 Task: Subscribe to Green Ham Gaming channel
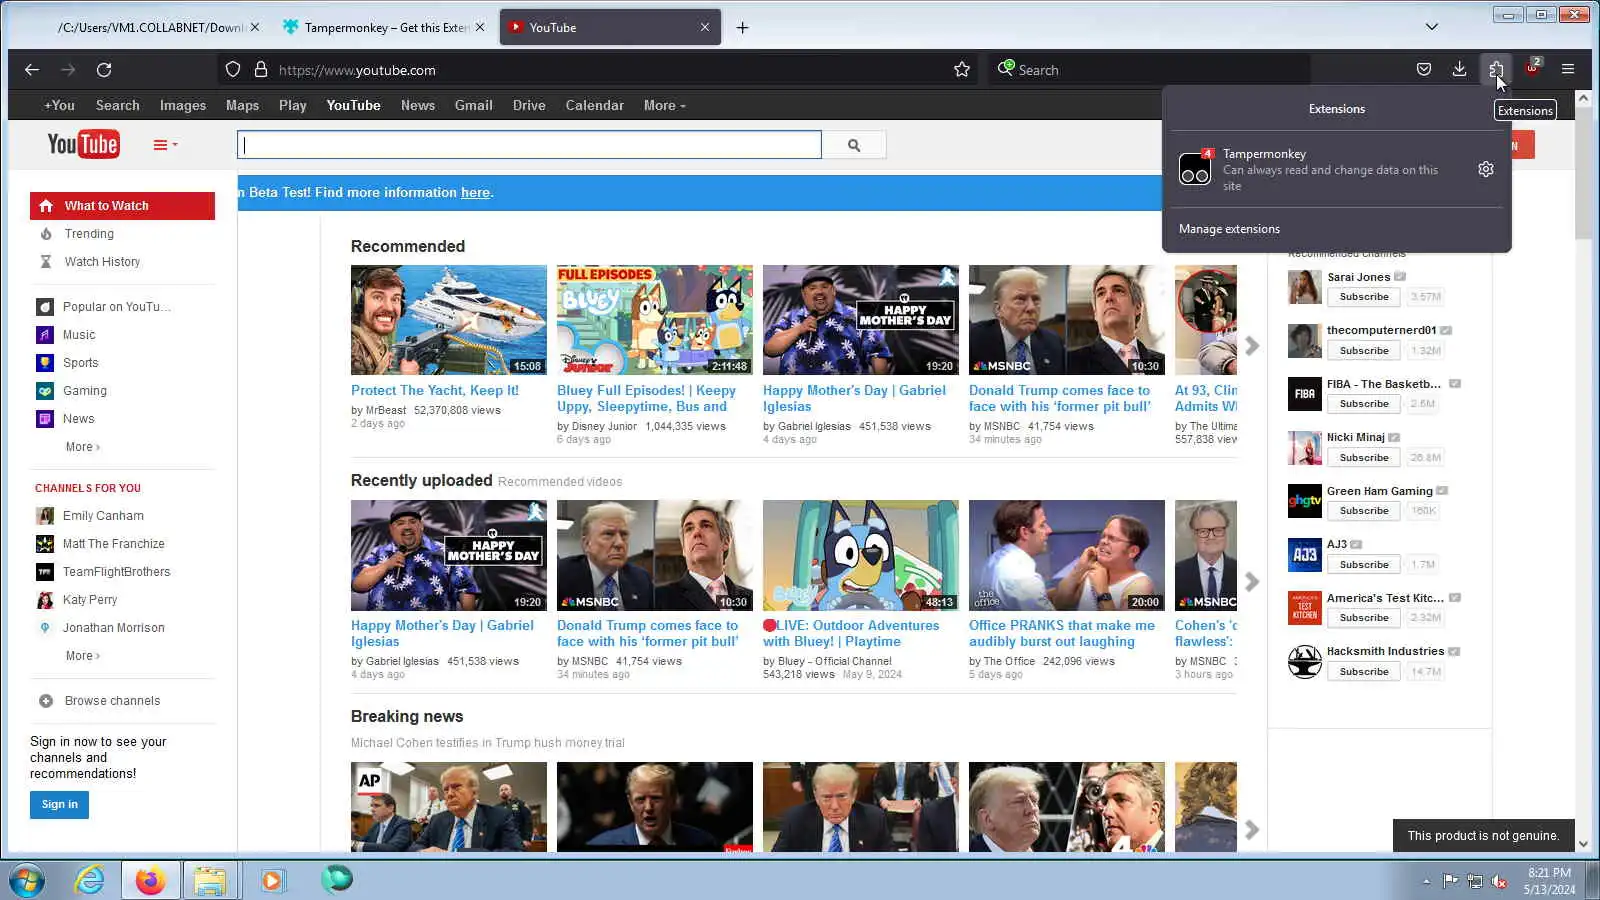tap(1364, 511)
